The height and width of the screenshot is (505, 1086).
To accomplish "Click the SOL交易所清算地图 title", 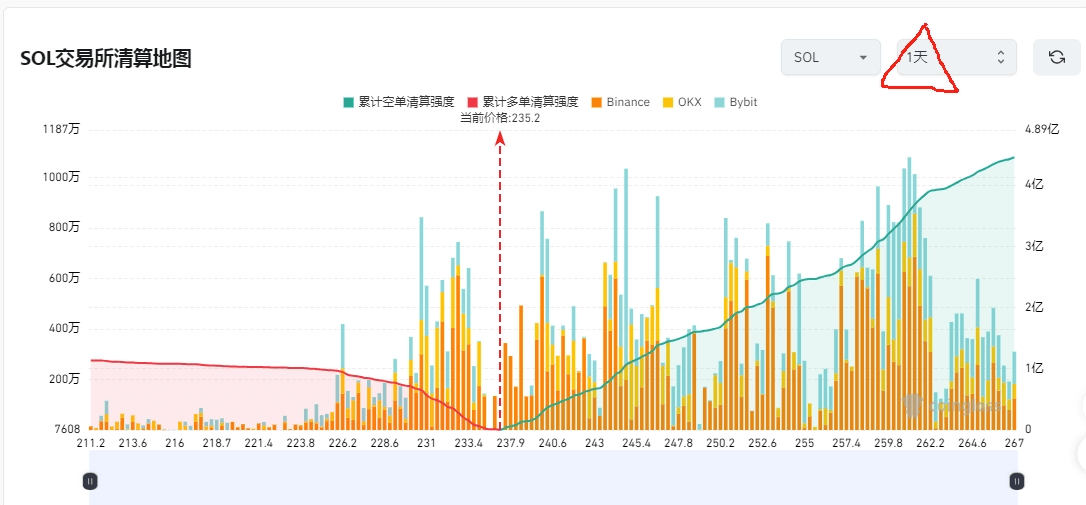I will 105,58.
